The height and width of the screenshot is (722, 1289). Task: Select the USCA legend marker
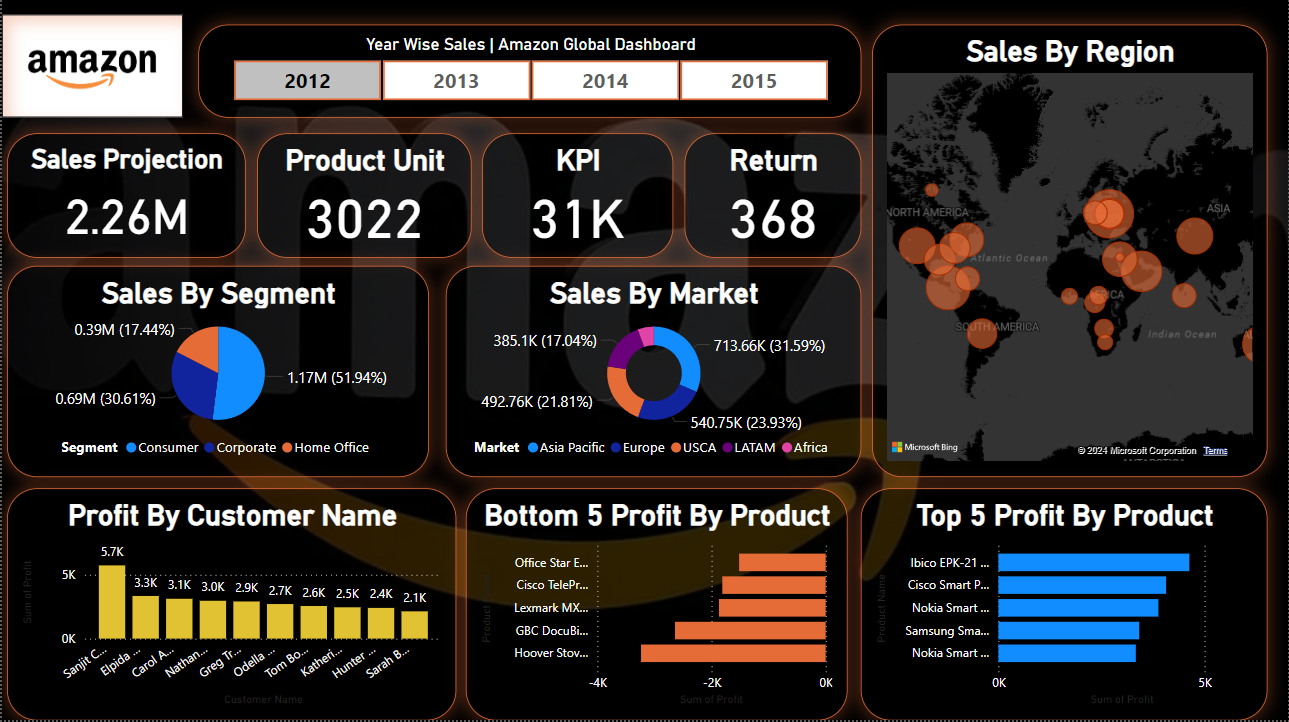[676, 448]
